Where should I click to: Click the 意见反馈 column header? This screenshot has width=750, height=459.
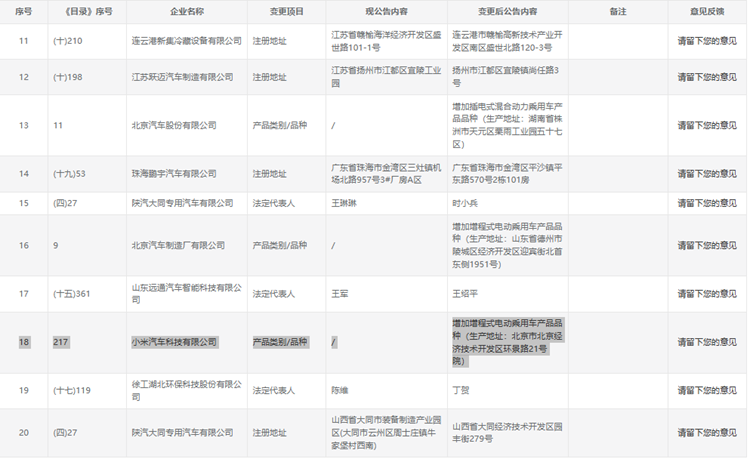[706, 11]
